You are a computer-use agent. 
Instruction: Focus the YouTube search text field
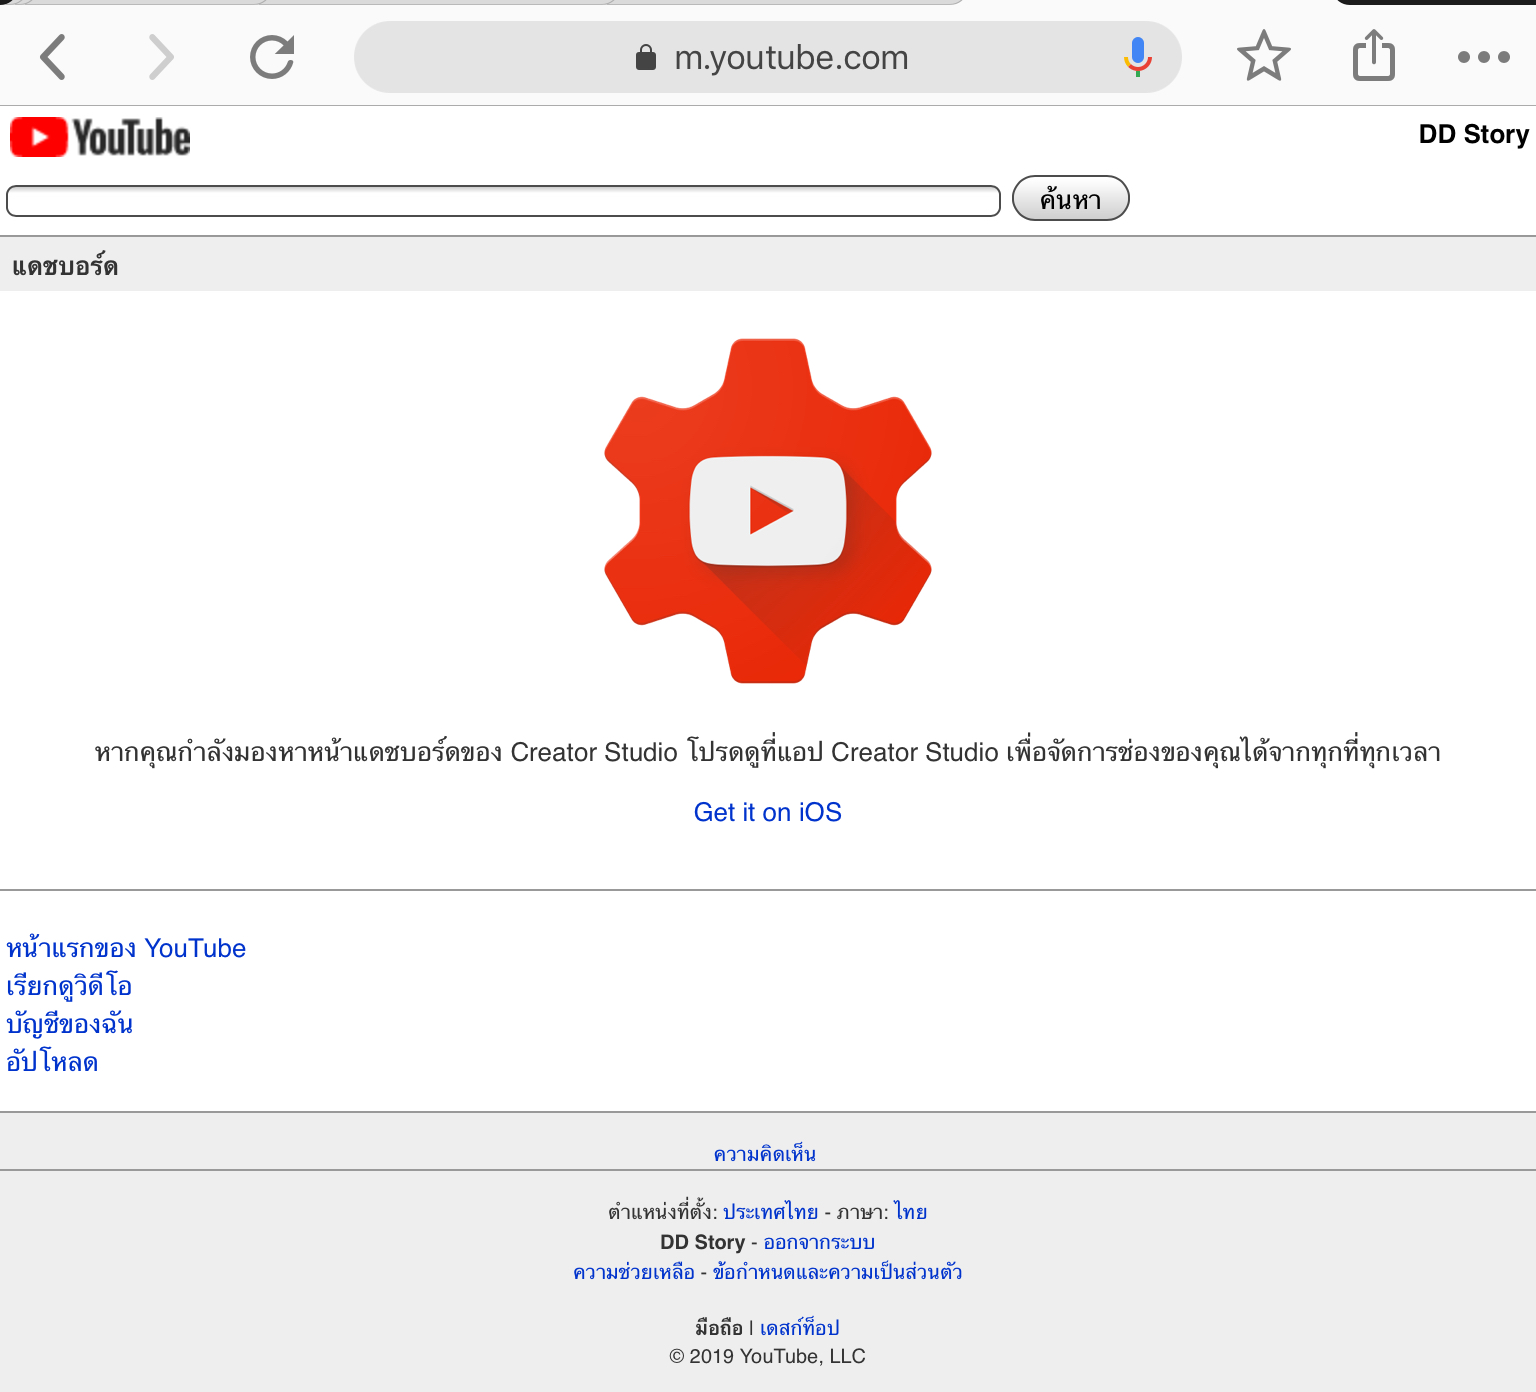(503, 201)
